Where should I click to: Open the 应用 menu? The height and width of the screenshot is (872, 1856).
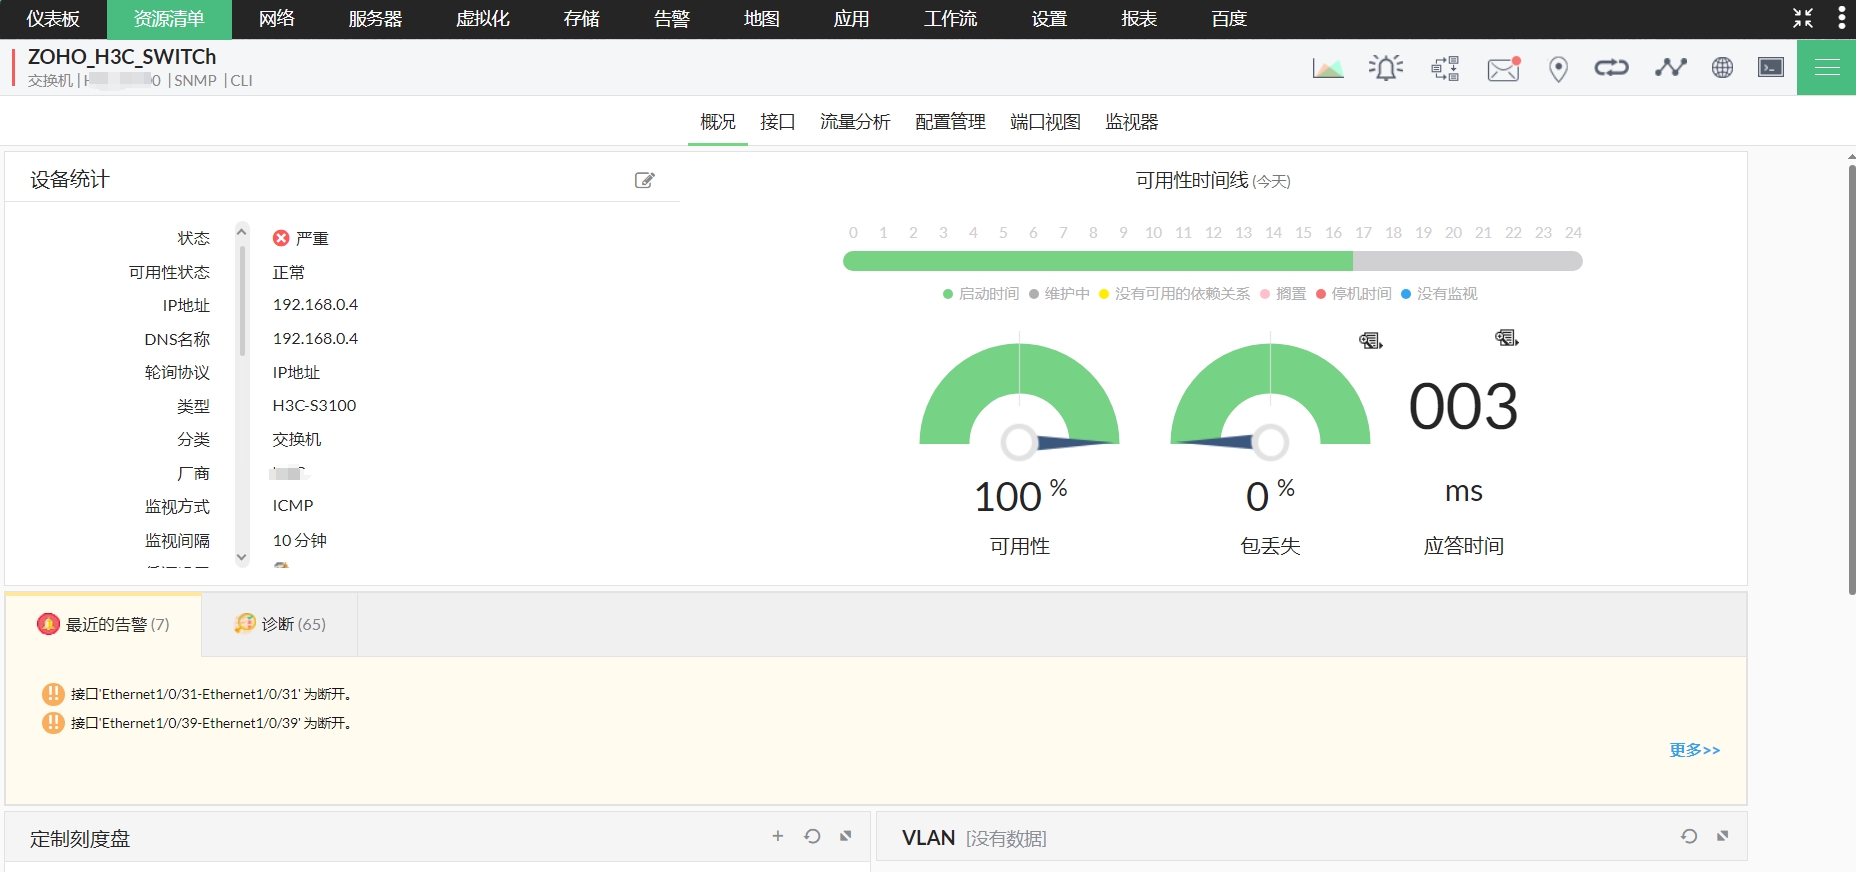(x=851, y=19)
